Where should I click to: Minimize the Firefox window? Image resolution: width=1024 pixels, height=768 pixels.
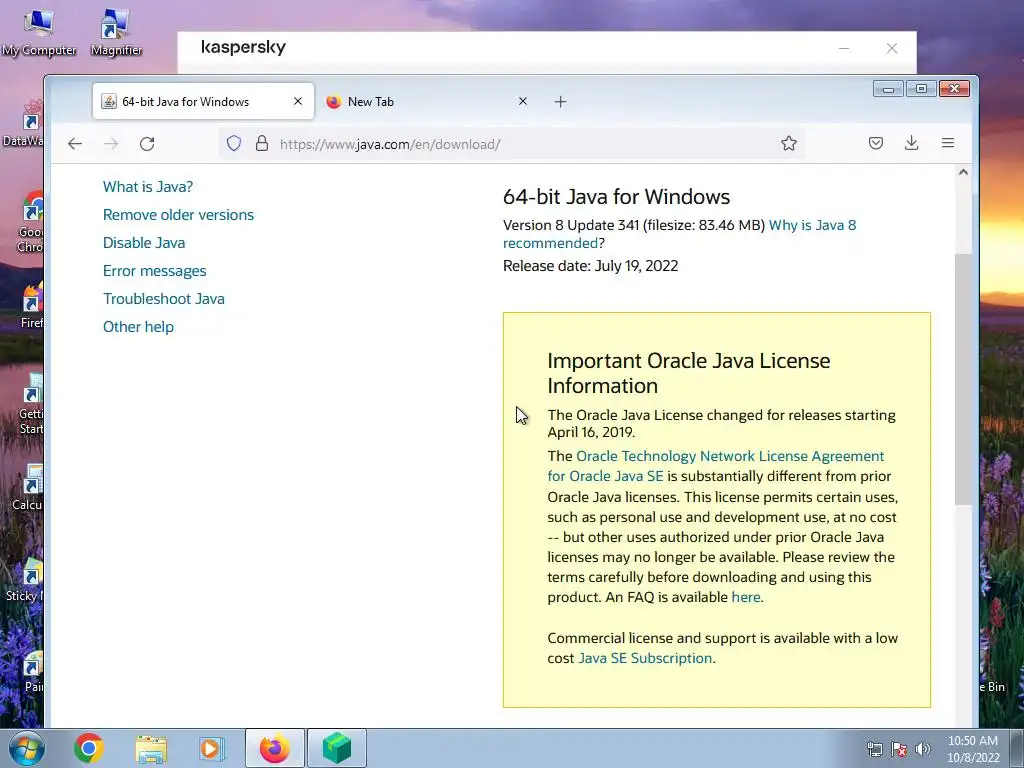pos(888,89)
